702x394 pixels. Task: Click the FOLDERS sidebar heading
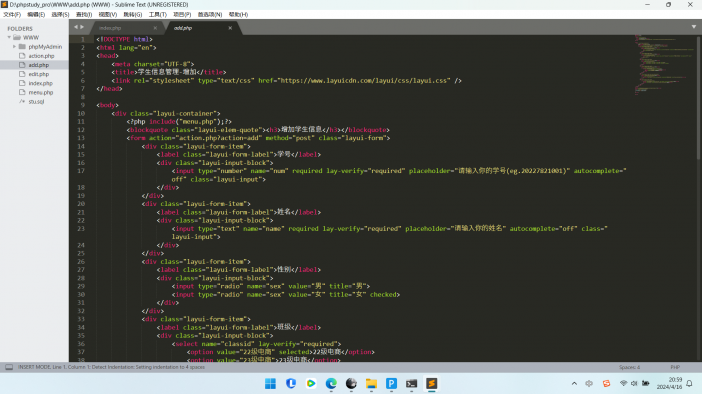pyautogui.click(x=20, y=29)
